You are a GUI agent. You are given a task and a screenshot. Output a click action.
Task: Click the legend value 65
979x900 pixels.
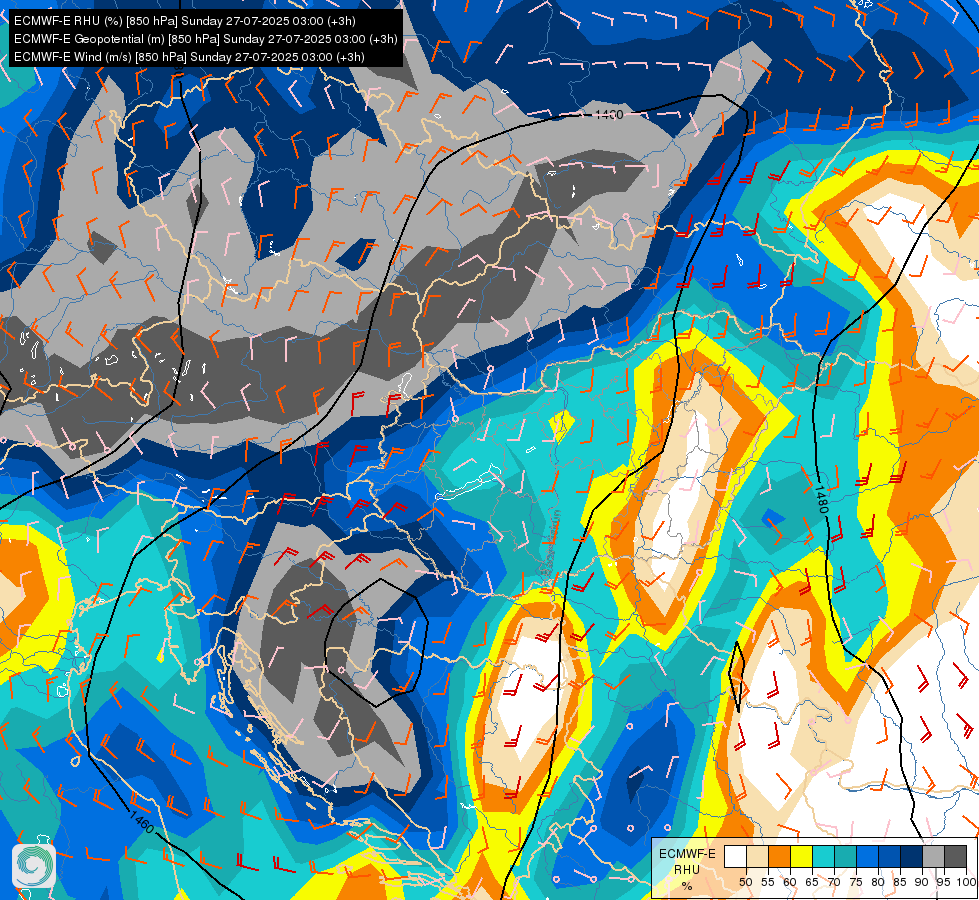click(x=812, y=882)
